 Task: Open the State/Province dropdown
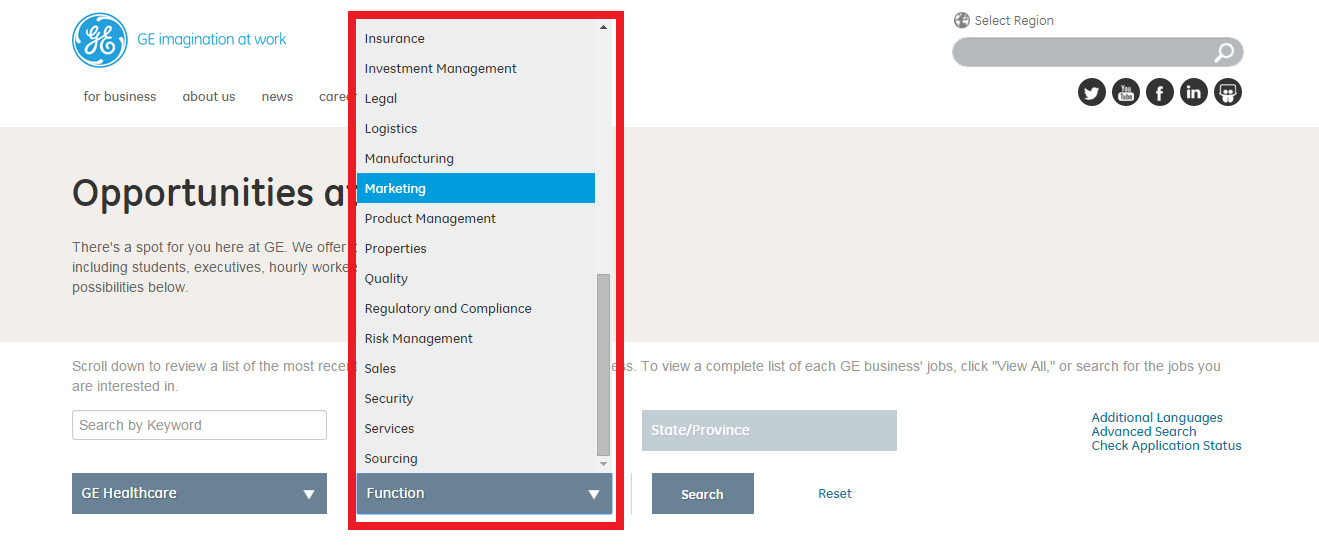(x=769, y=430)
